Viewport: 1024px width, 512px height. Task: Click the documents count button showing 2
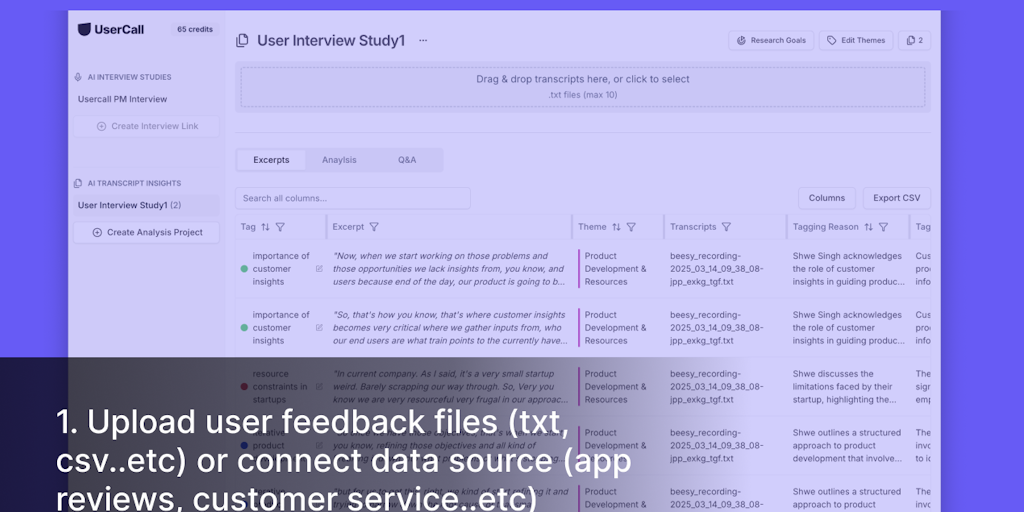click(x=914, y=40)
